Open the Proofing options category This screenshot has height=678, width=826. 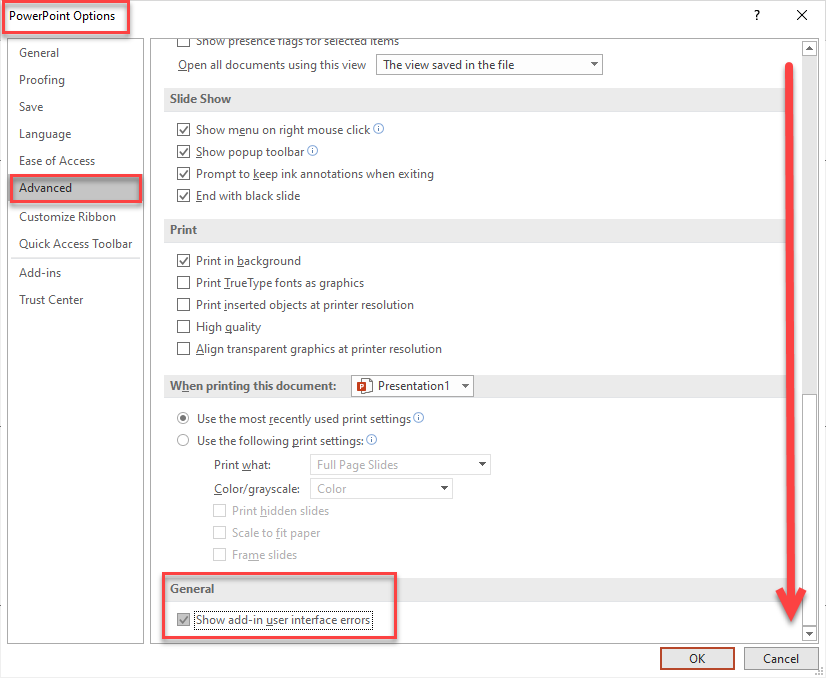coord(42,80)
